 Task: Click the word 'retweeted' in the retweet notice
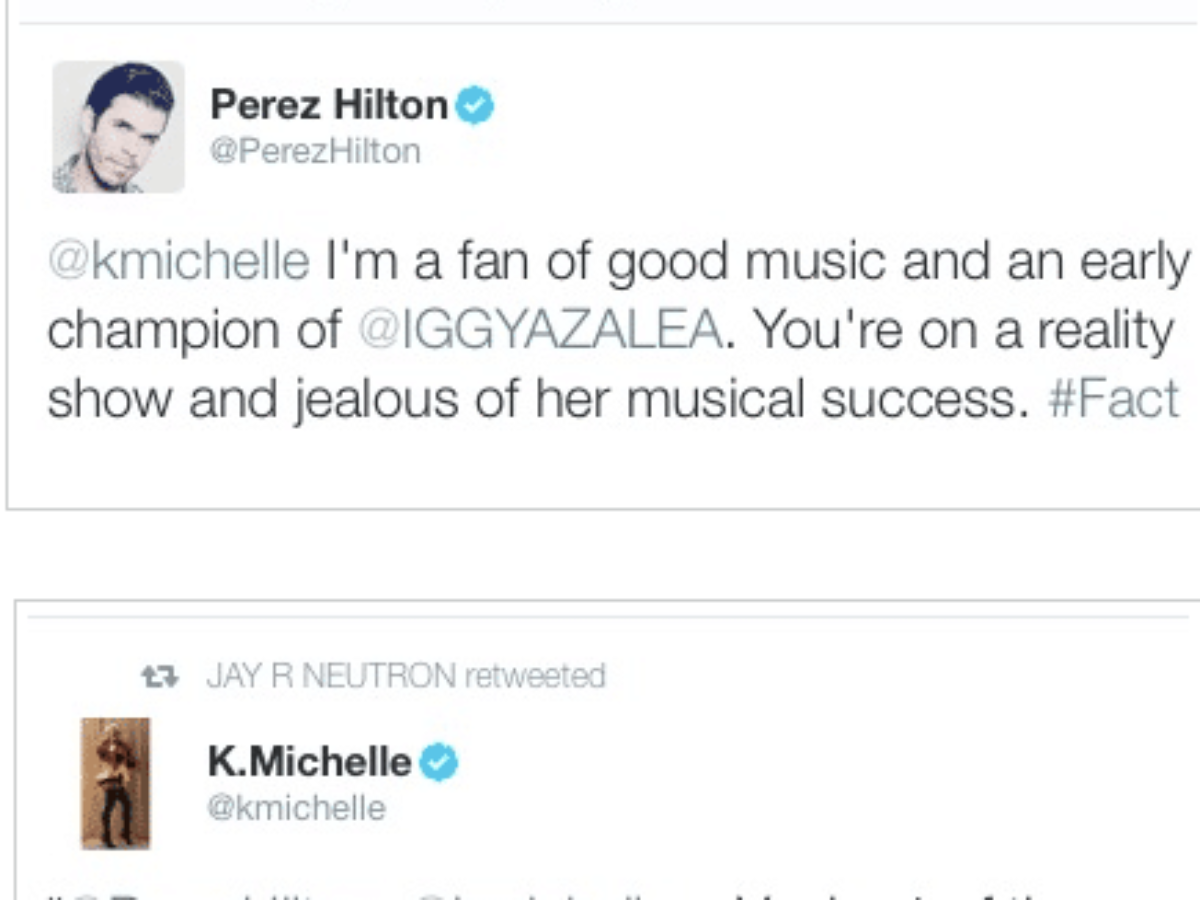[x=535, y=677]
